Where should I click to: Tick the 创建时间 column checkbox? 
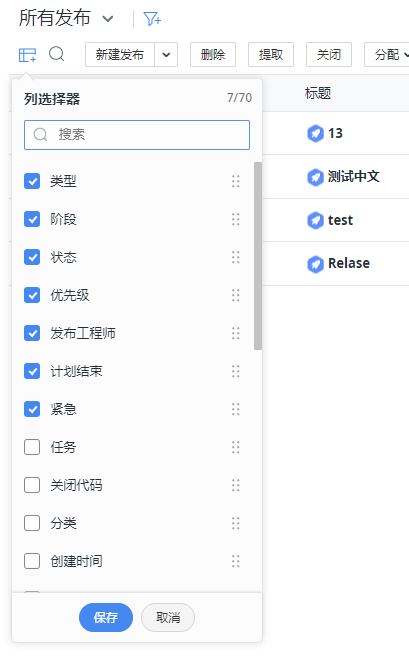pyautogui.click(x=32, y=561)
